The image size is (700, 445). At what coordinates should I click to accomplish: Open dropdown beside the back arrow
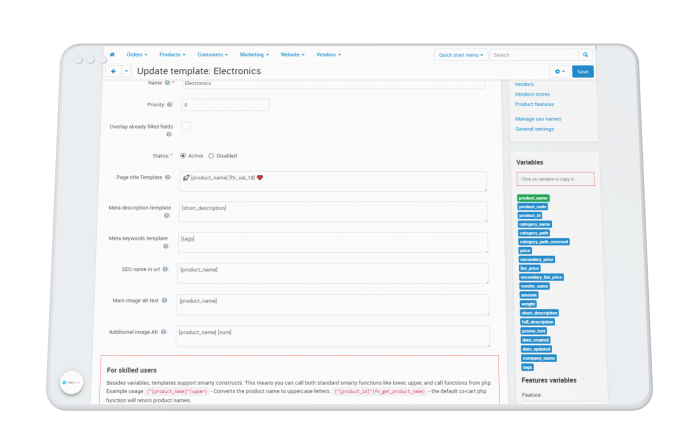(126, 71)
